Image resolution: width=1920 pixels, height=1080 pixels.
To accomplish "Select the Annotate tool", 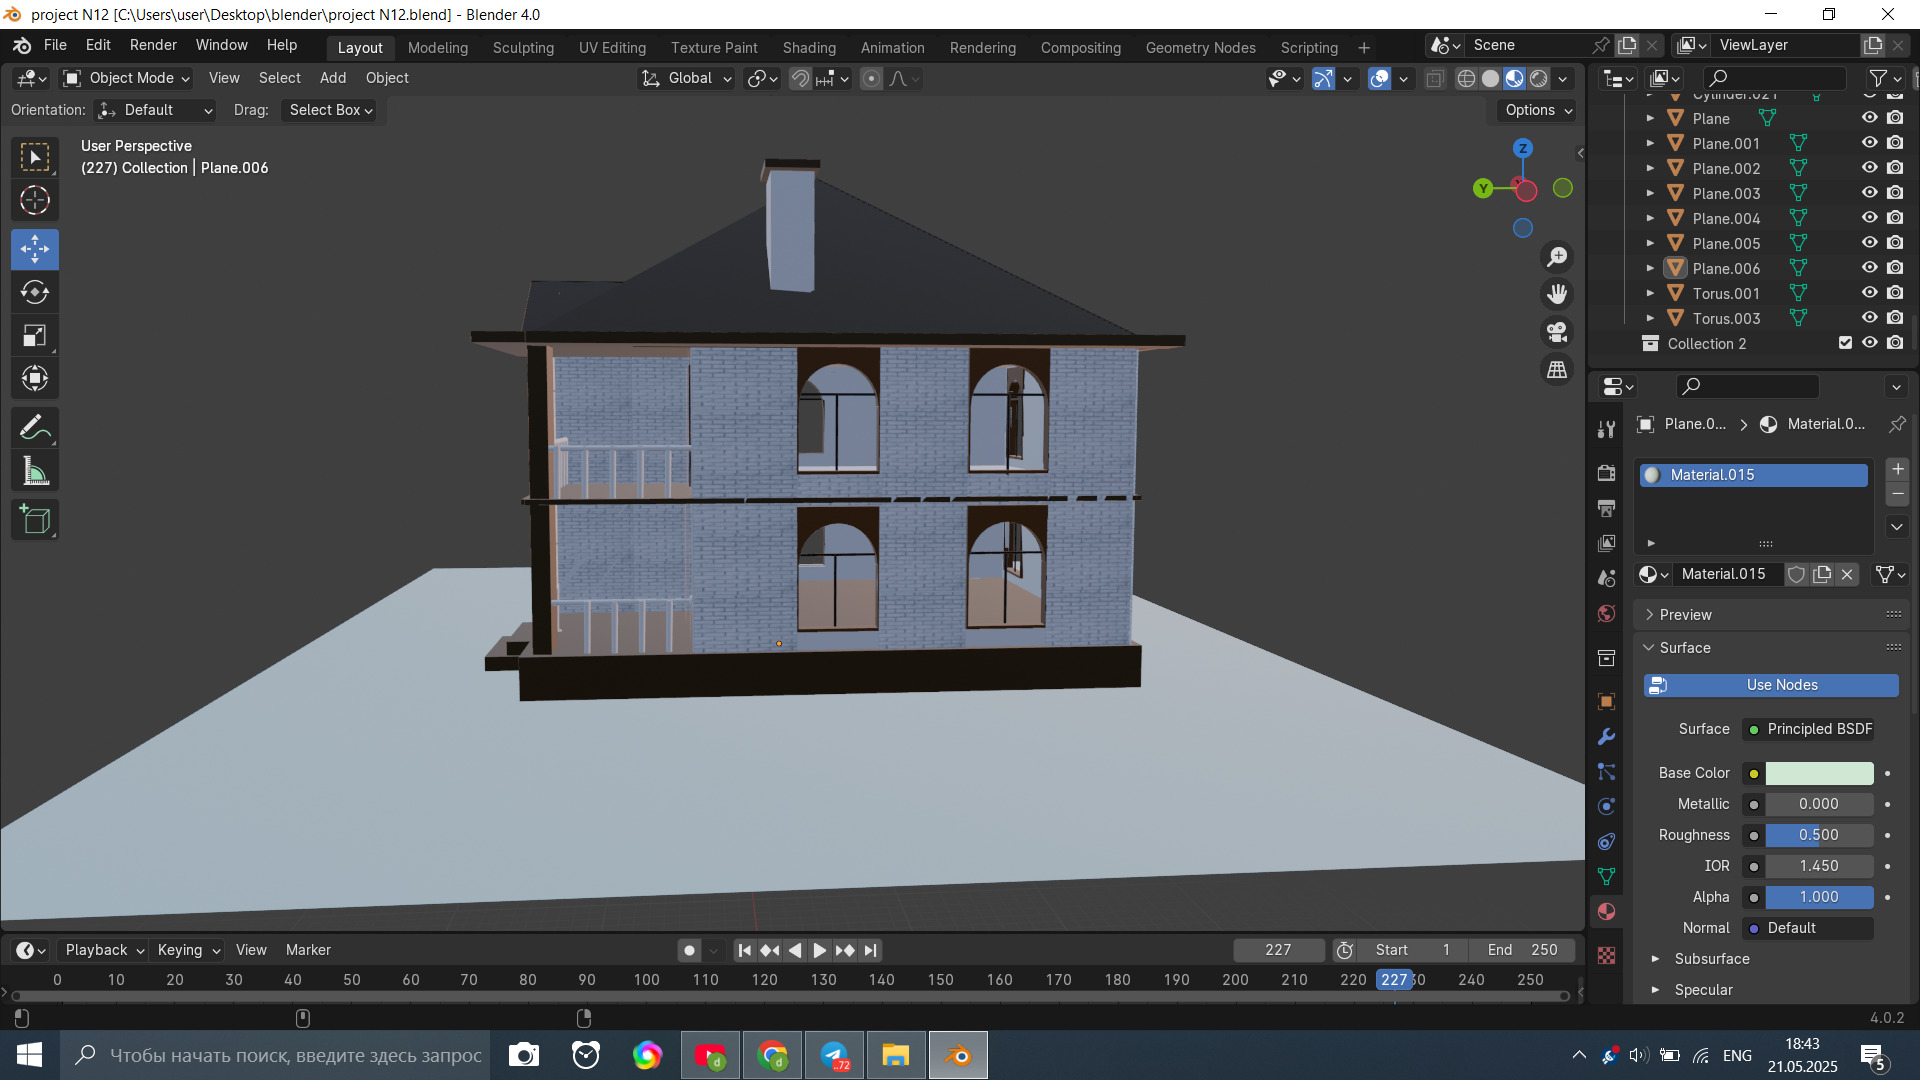I will pos(35,428).
